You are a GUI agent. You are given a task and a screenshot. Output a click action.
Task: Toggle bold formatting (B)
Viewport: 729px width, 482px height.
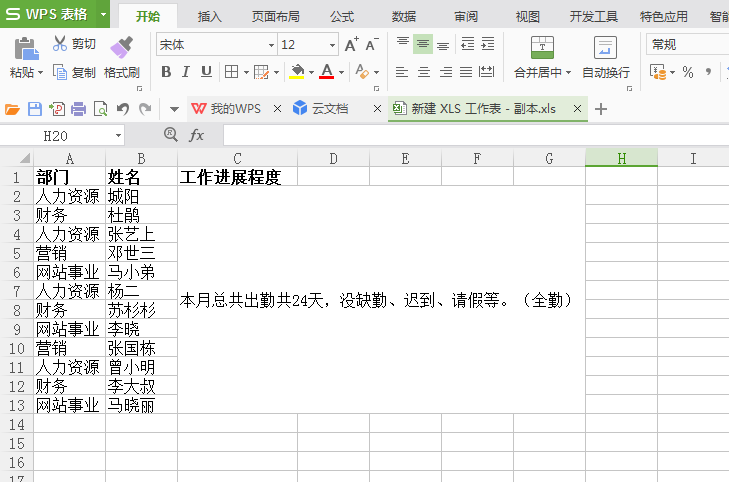tap(166, 72)
